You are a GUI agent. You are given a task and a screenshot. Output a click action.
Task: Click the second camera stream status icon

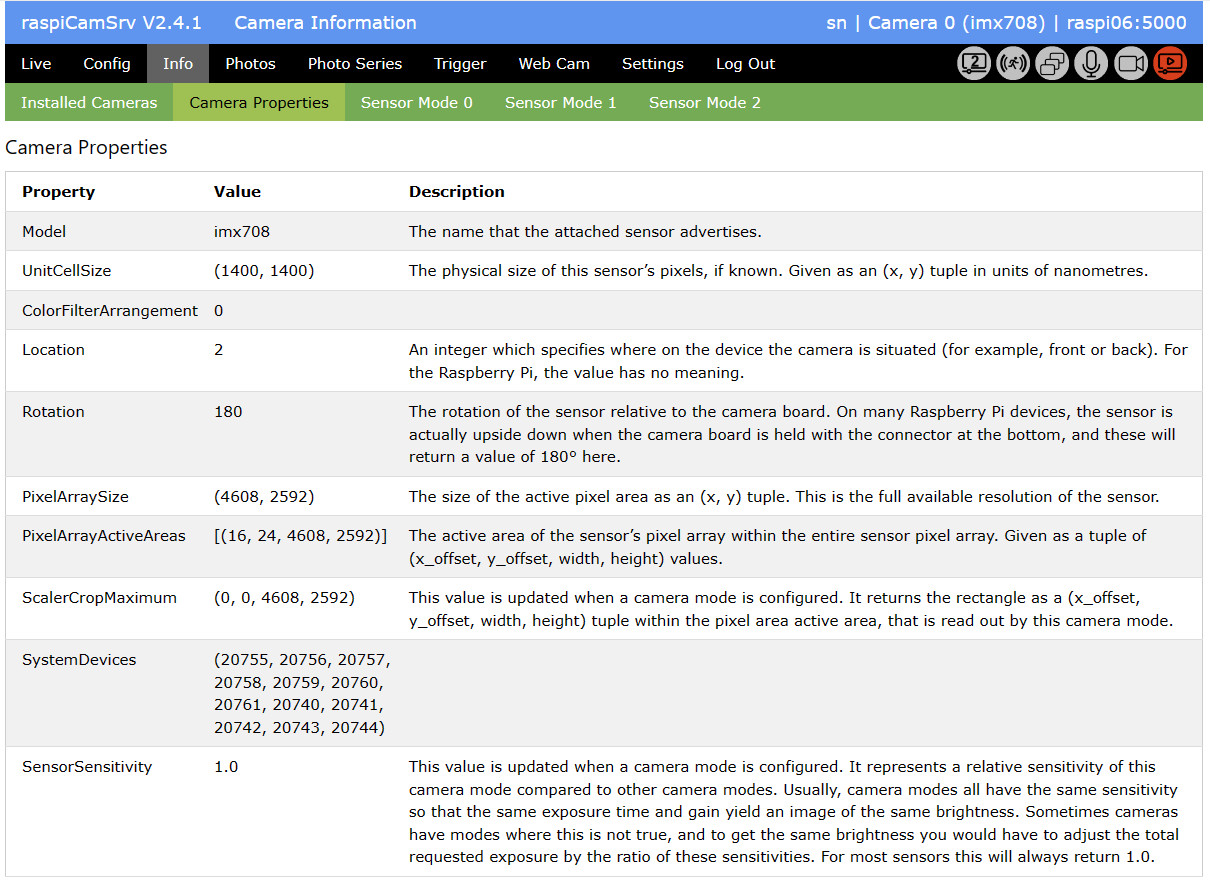974,64
